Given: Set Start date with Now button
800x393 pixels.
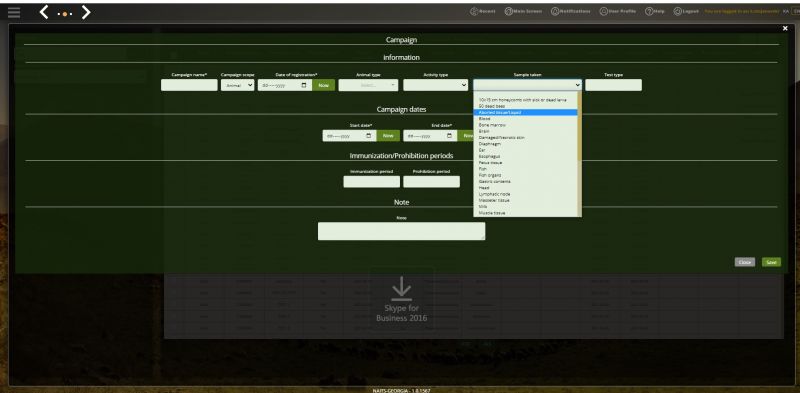Looking at the screenshot, I should pos(388,136).
